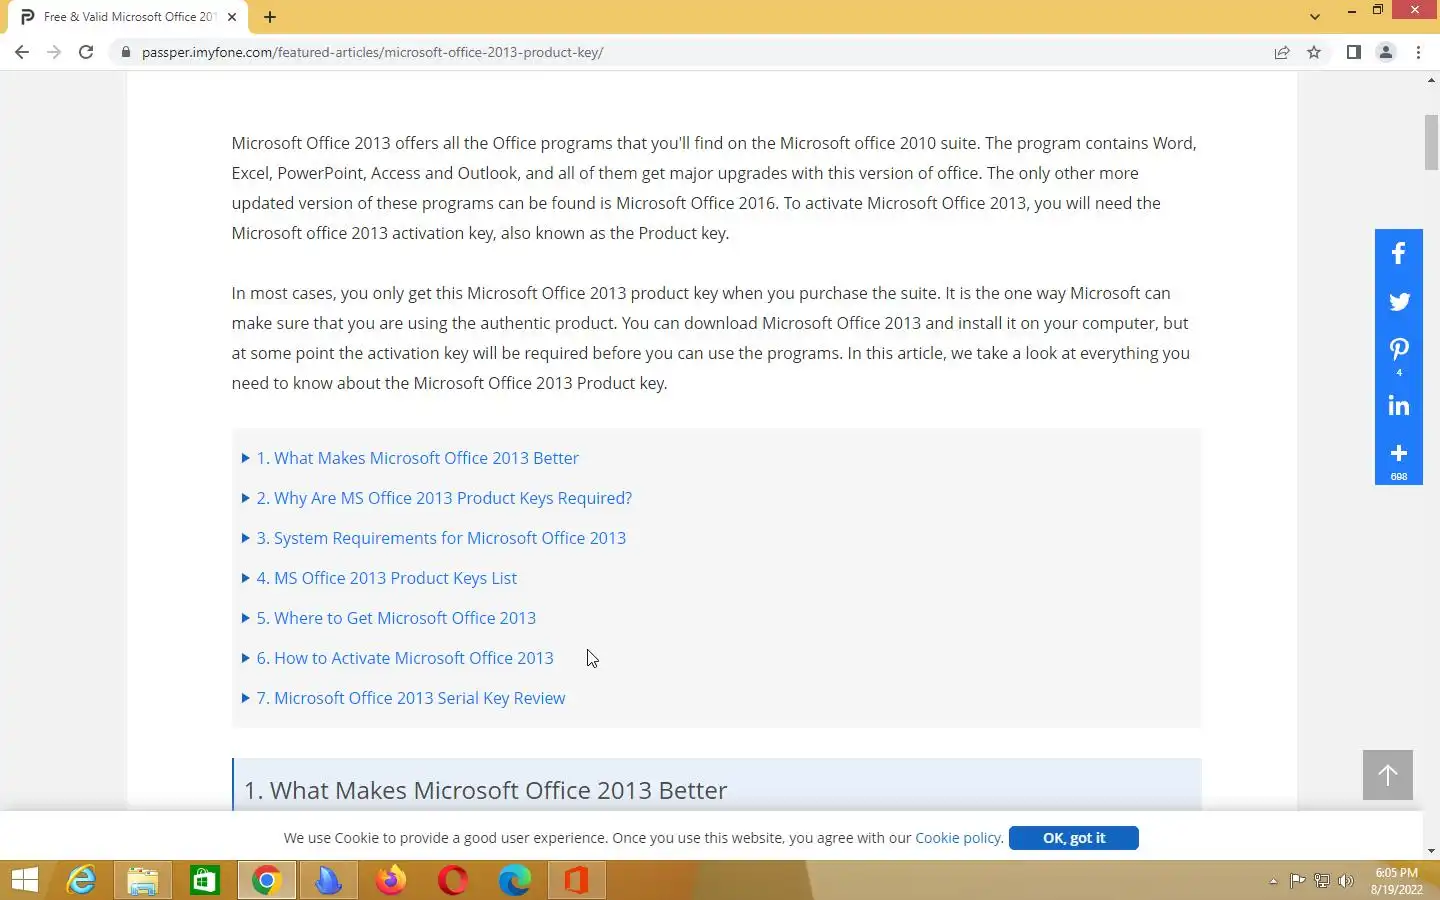This screenshot has height=900, width=1440.
Task: Click the back-to-top arrow button
Action: coord(1387,775)
